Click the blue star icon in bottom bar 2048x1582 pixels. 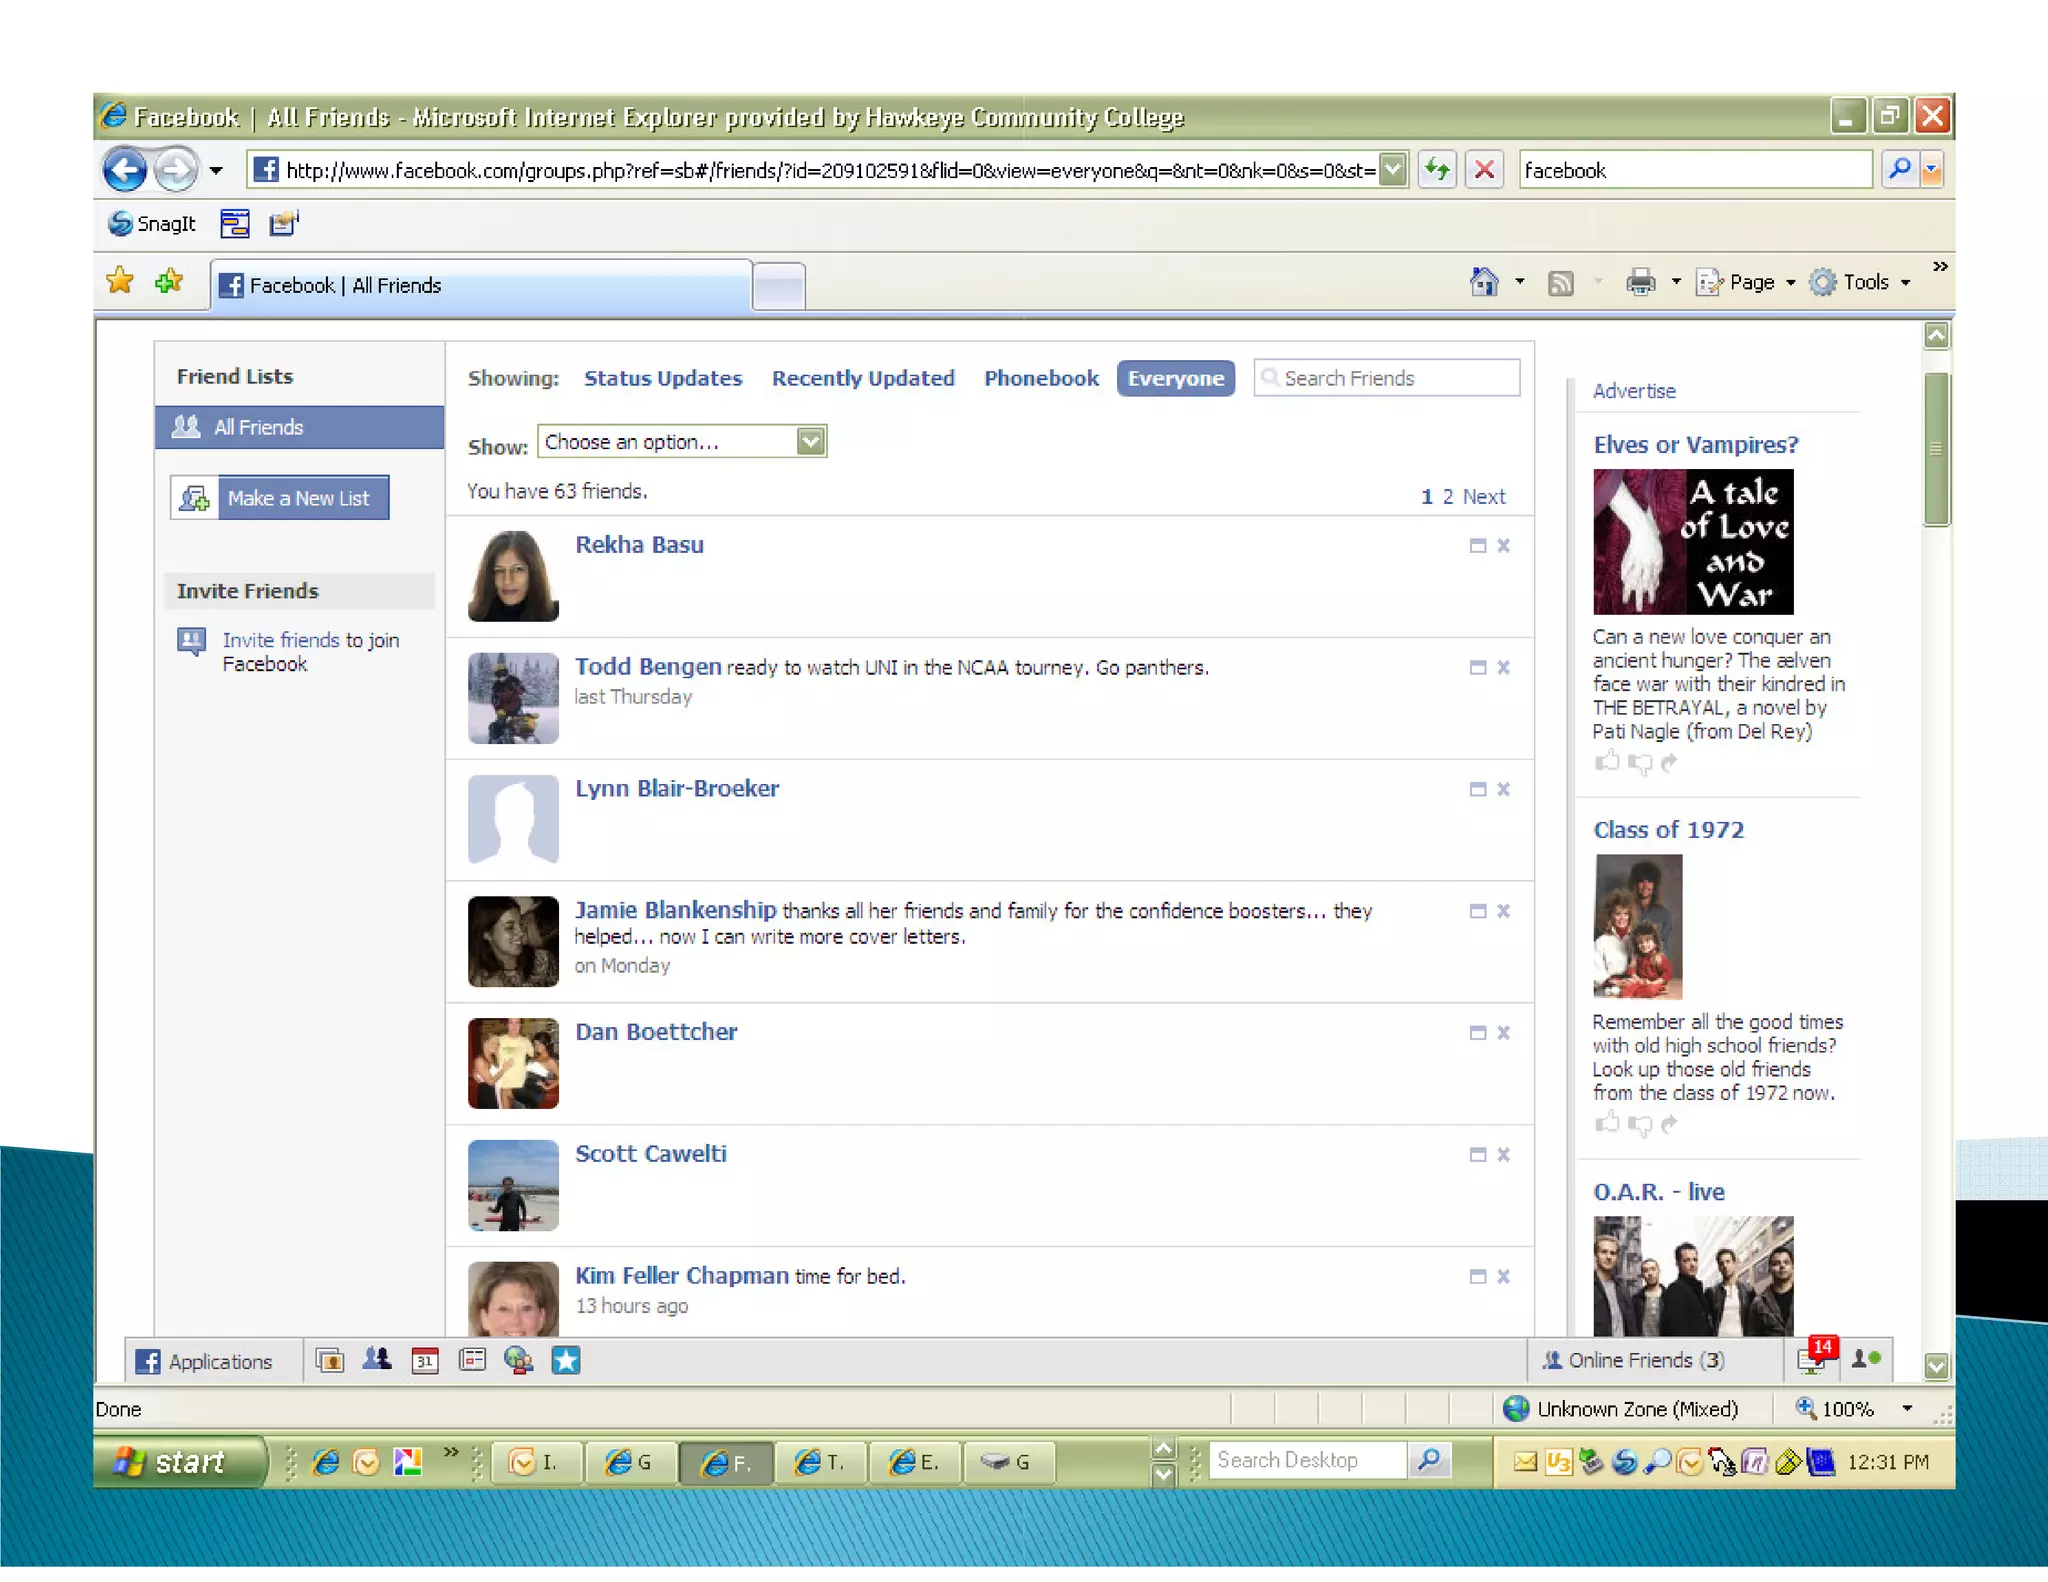pos(566,1360)
